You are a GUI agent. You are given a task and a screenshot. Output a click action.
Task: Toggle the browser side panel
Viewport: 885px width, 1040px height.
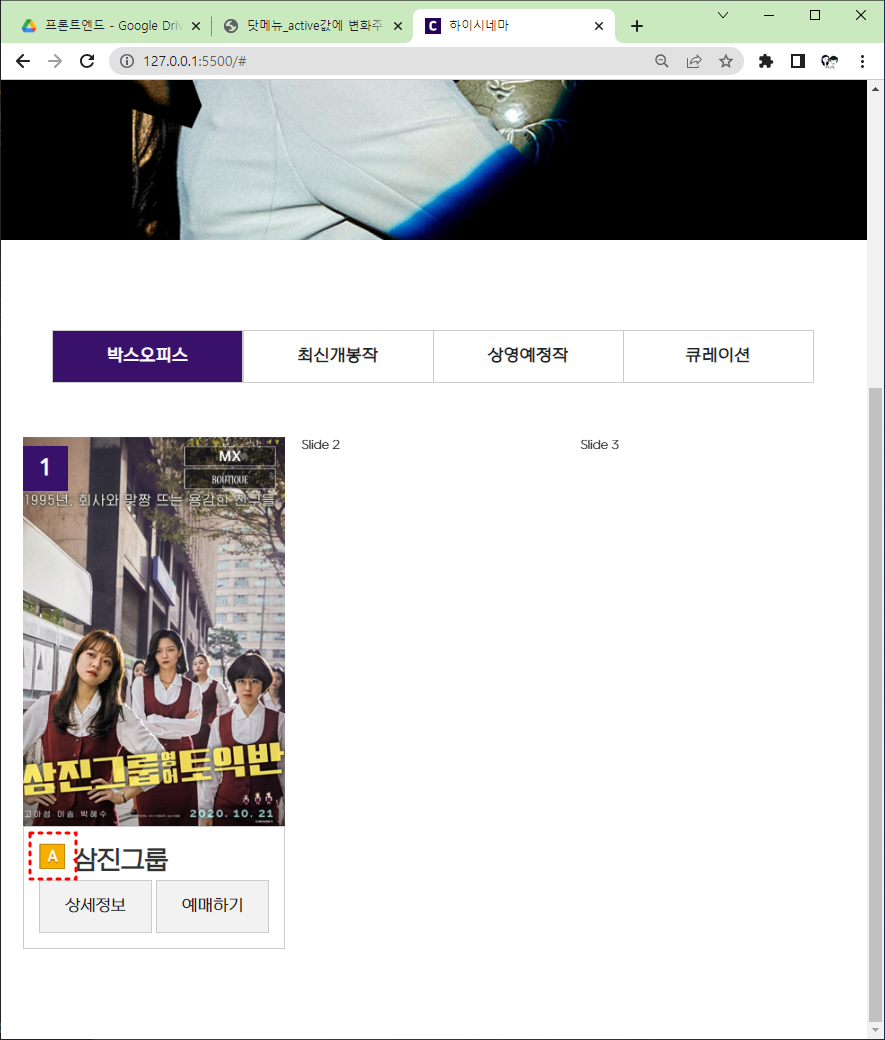click(x=797, y=61)
